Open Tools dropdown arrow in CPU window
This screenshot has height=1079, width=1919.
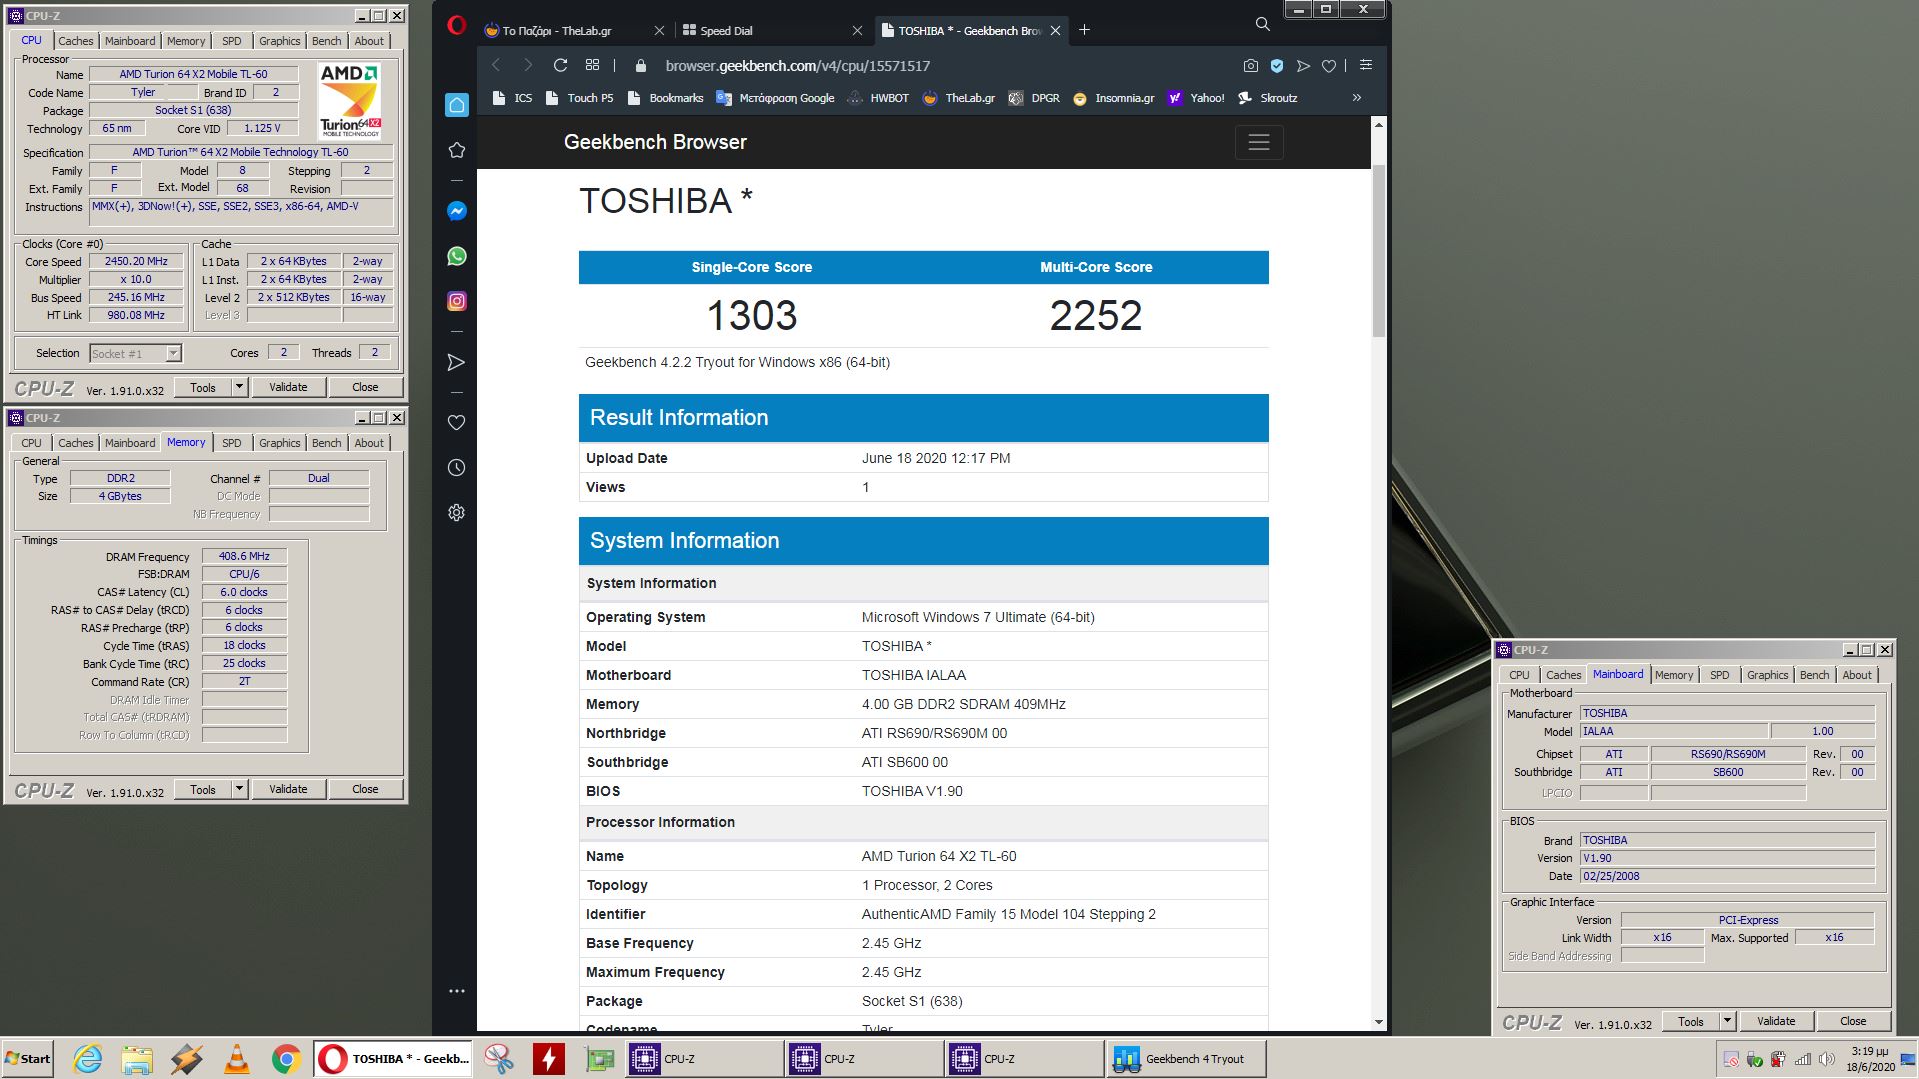point(239,387)
